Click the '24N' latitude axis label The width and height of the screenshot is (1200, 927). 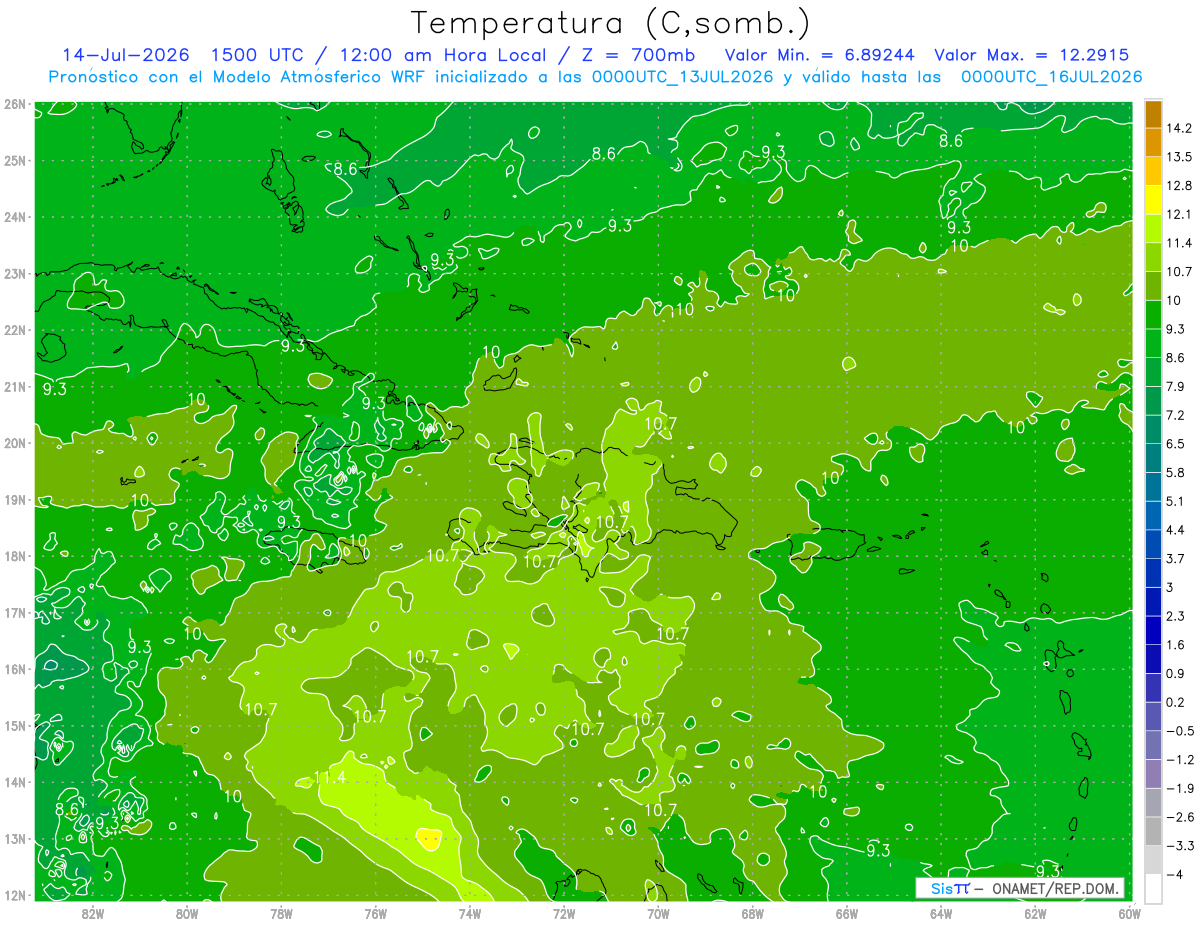tap(15, 217)
